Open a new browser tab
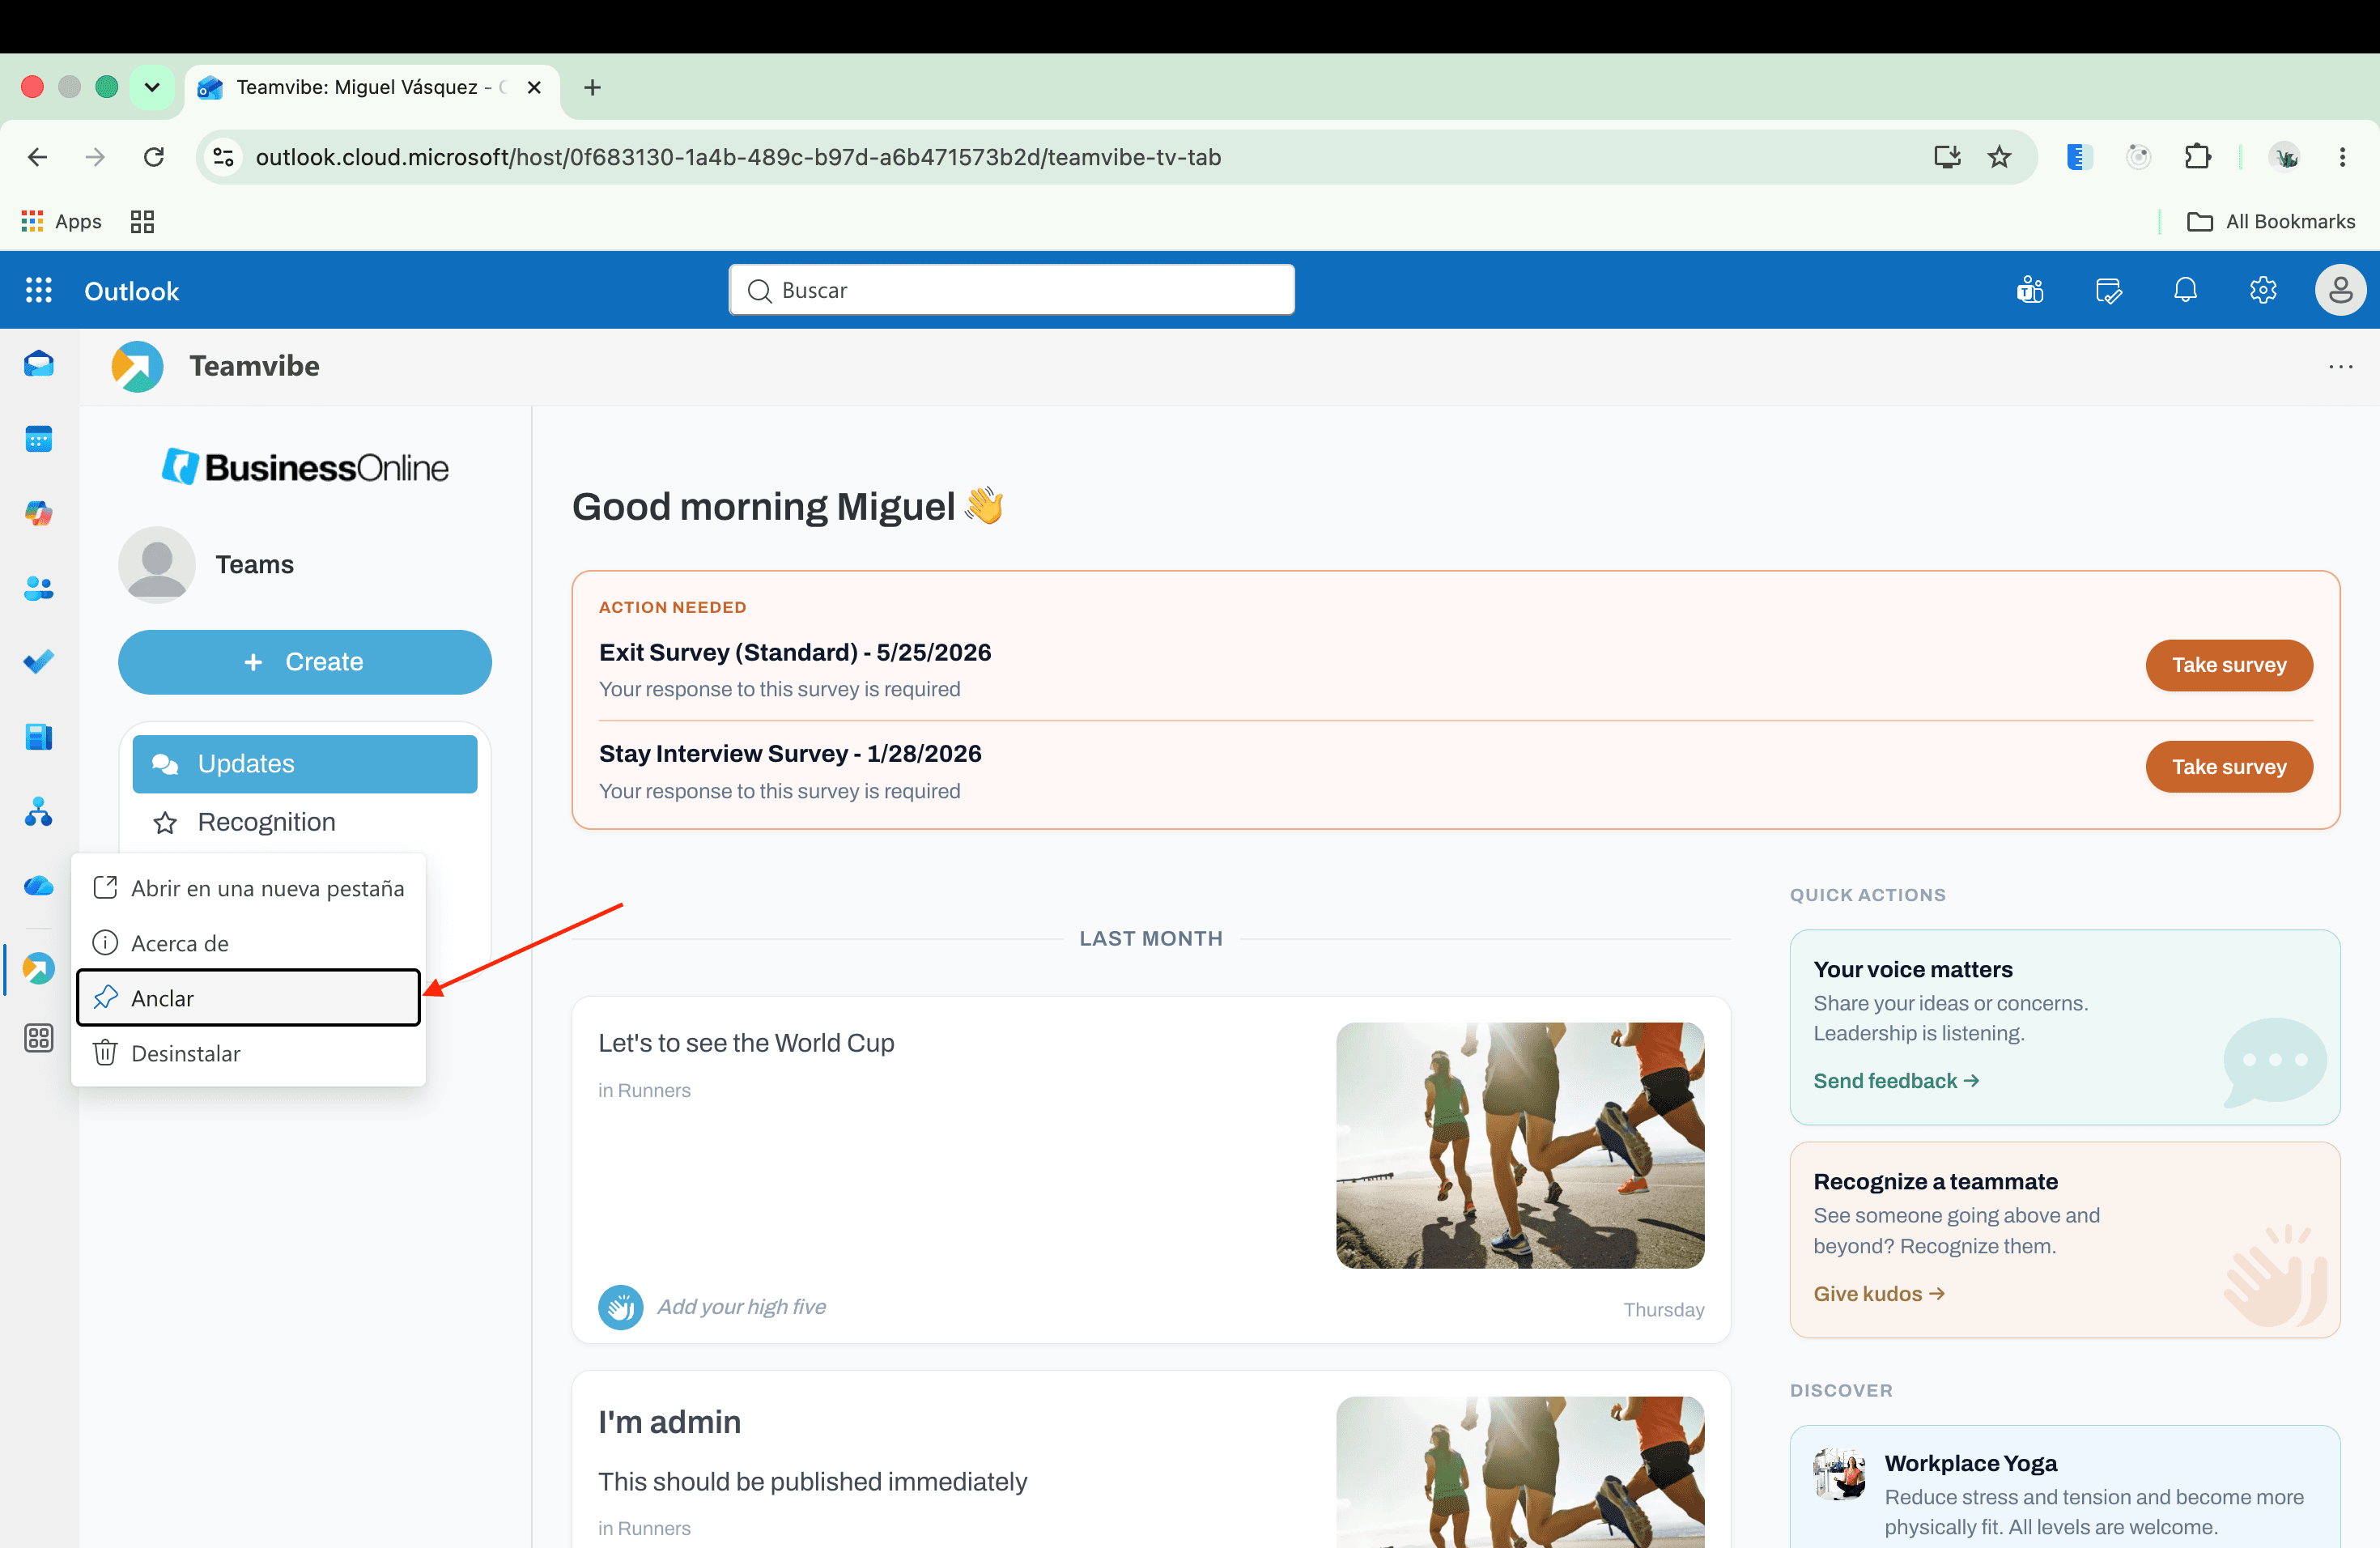 click(x=592, y=87)
